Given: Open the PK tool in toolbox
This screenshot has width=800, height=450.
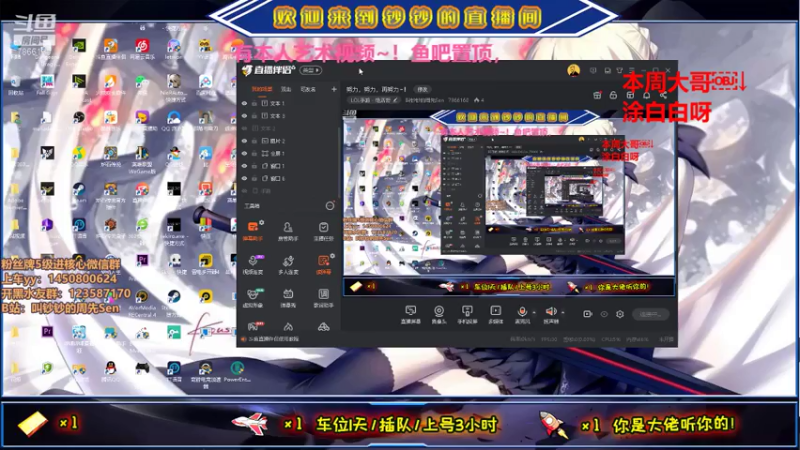Looking at the screenshot, I should [253, 327].
